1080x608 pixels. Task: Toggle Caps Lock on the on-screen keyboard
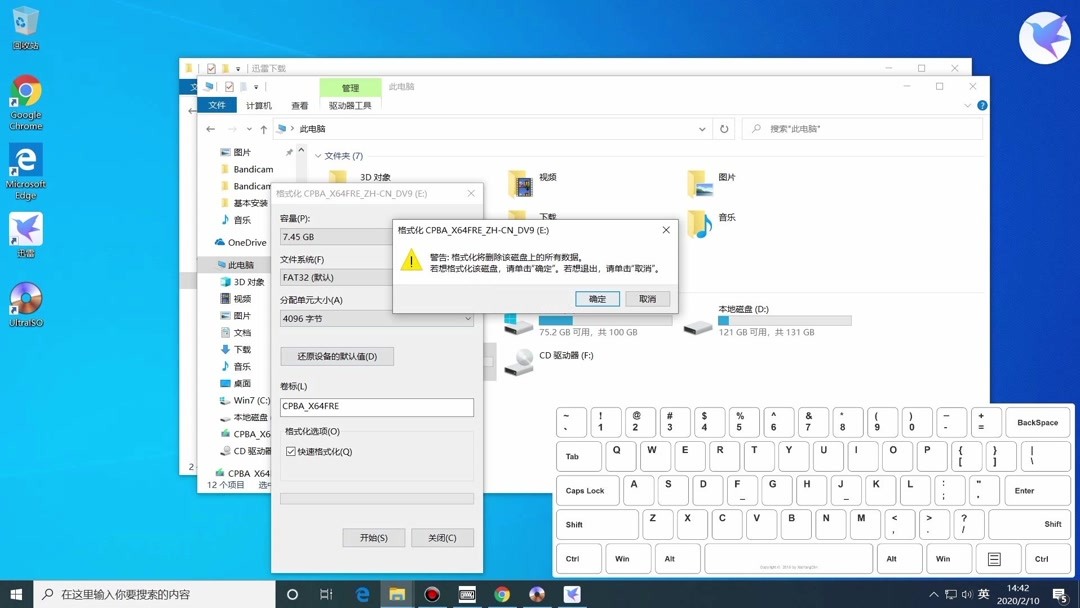pos(586,490)
